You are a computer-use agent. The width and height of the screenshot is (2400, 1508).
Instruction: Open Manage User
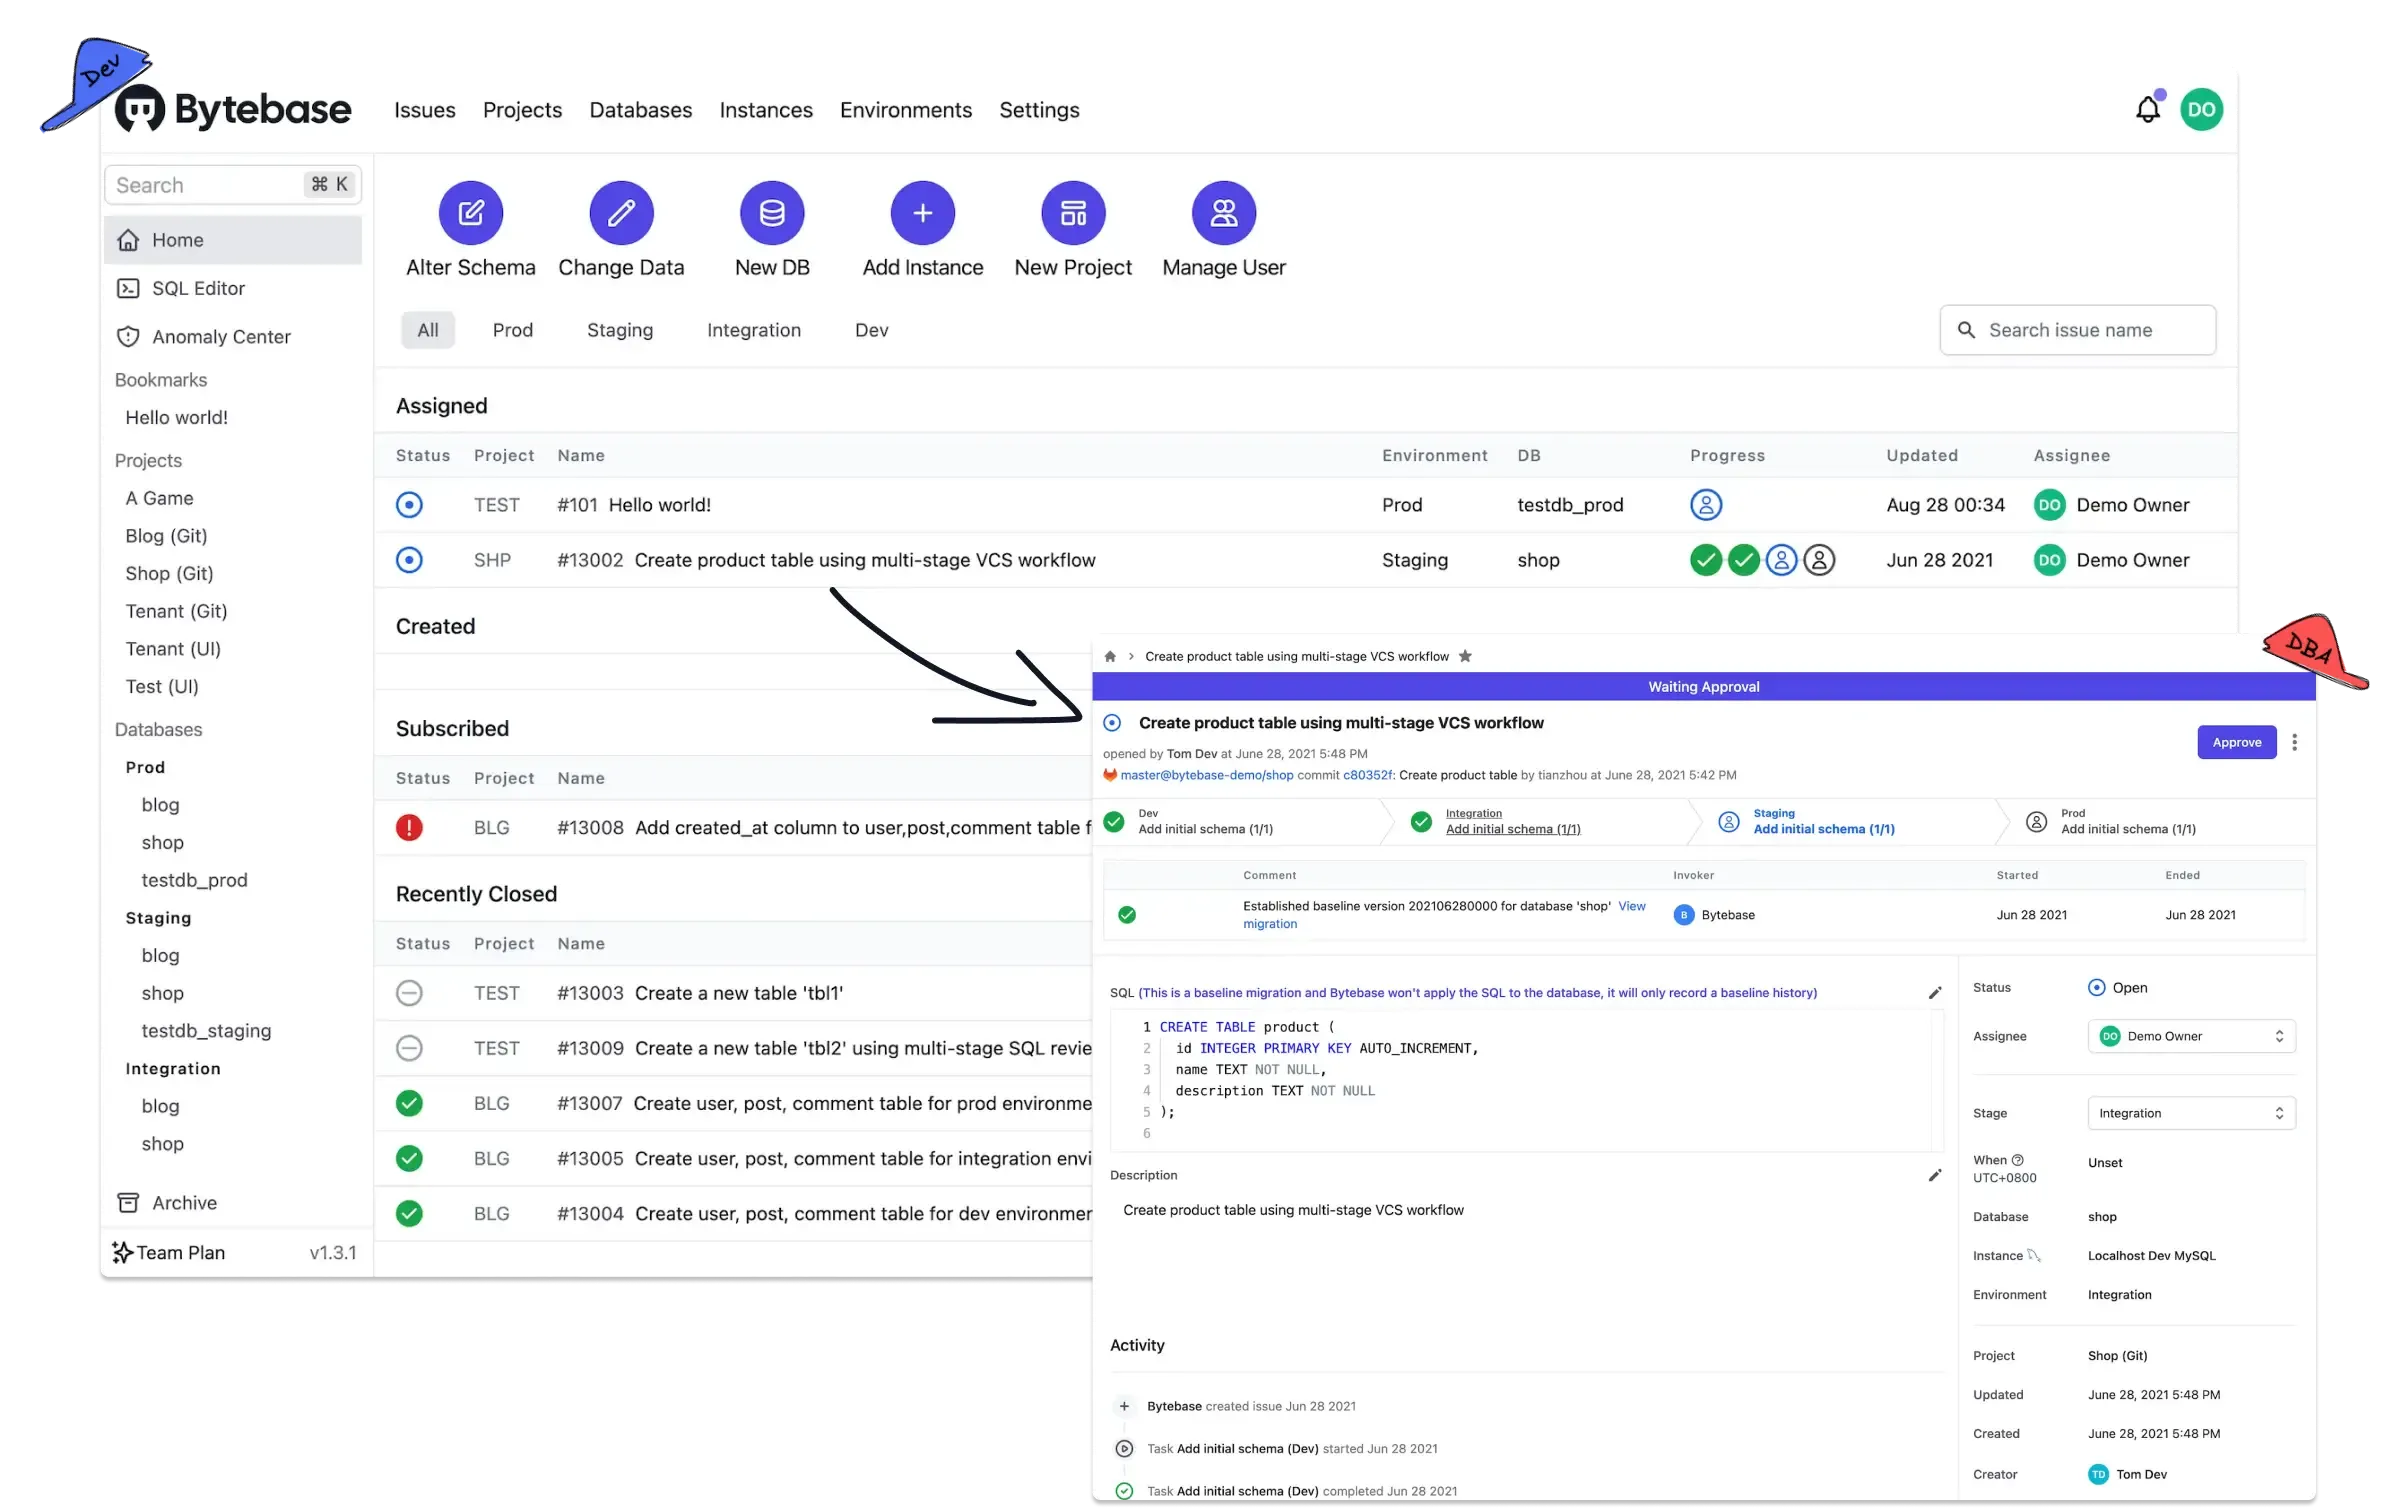pyautogui.click(x=1224, y=213)
